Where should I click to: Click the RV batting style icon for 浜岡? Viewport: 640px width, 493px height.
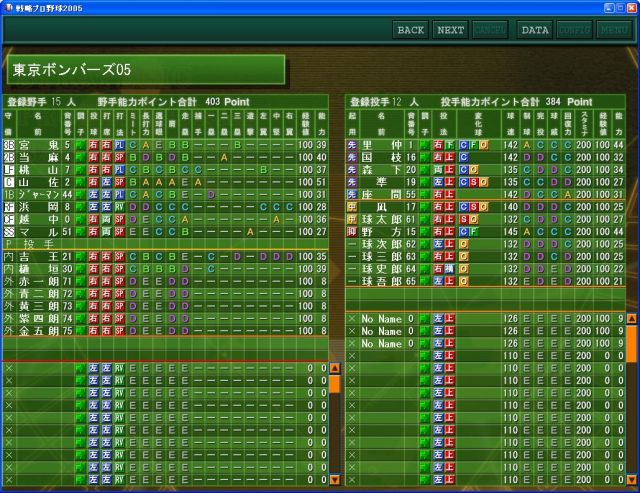pos(119,207)
